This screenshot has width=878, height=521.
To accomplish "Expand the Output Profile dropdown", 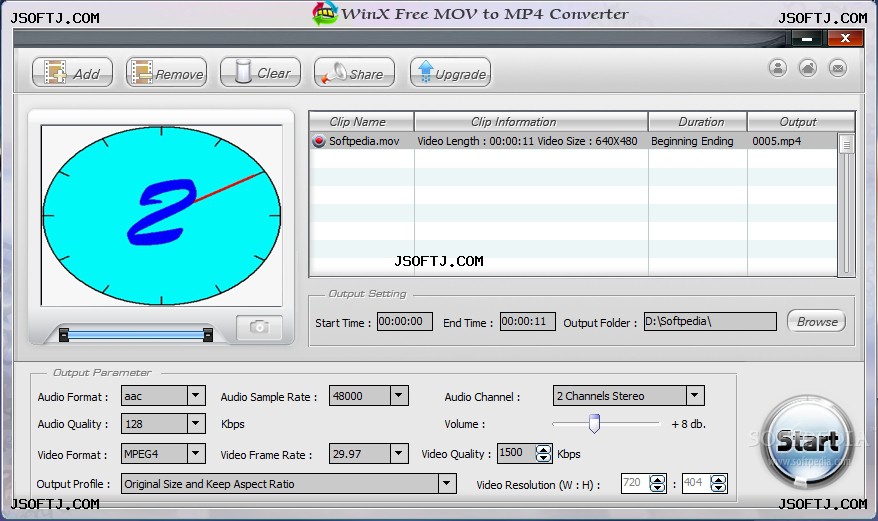I will 447,483.
